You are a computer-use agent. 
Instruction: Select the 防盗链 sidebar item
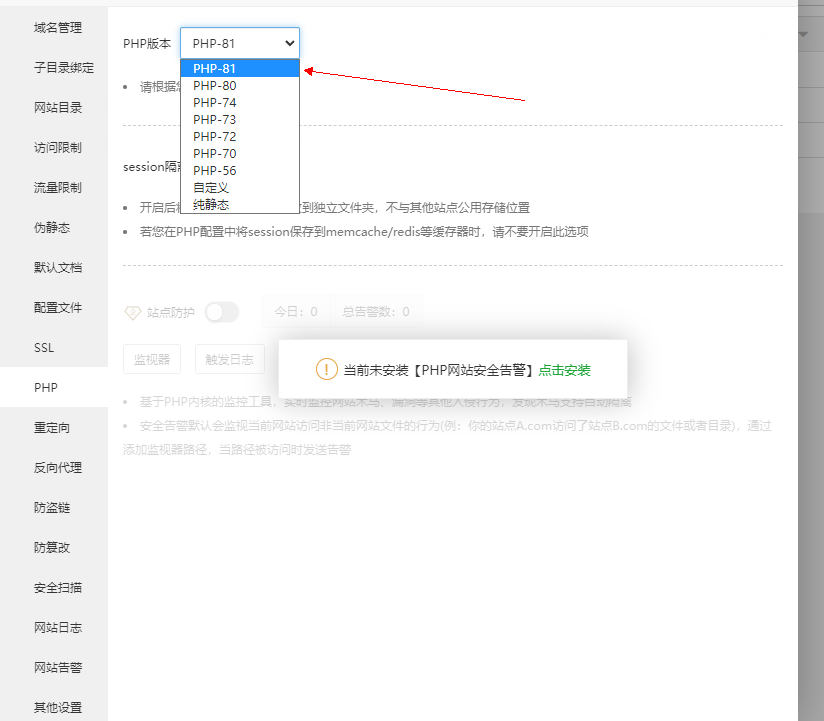pos(52,508)
